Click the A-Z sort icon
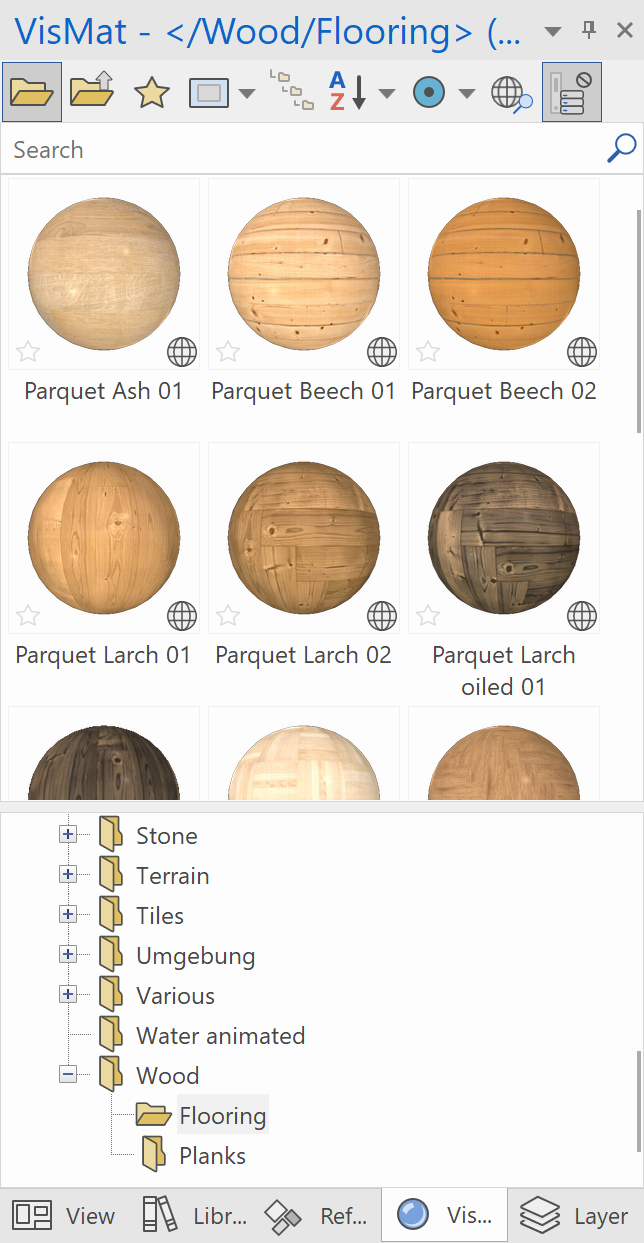The height and width of the screenshot is (1243, 644). pos(347,92)
